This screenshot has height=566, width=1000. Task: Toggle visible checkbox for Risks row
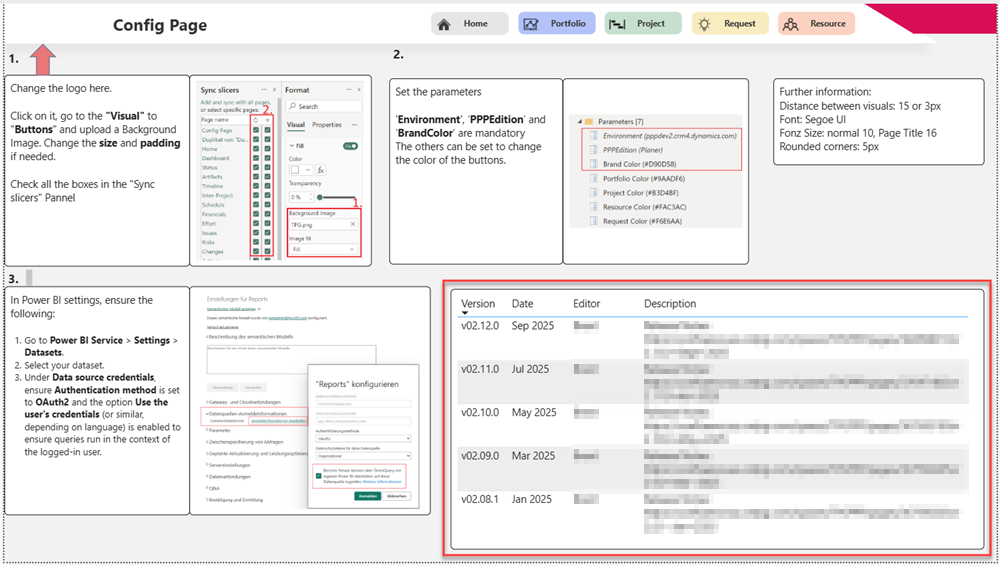pos(267,242)
